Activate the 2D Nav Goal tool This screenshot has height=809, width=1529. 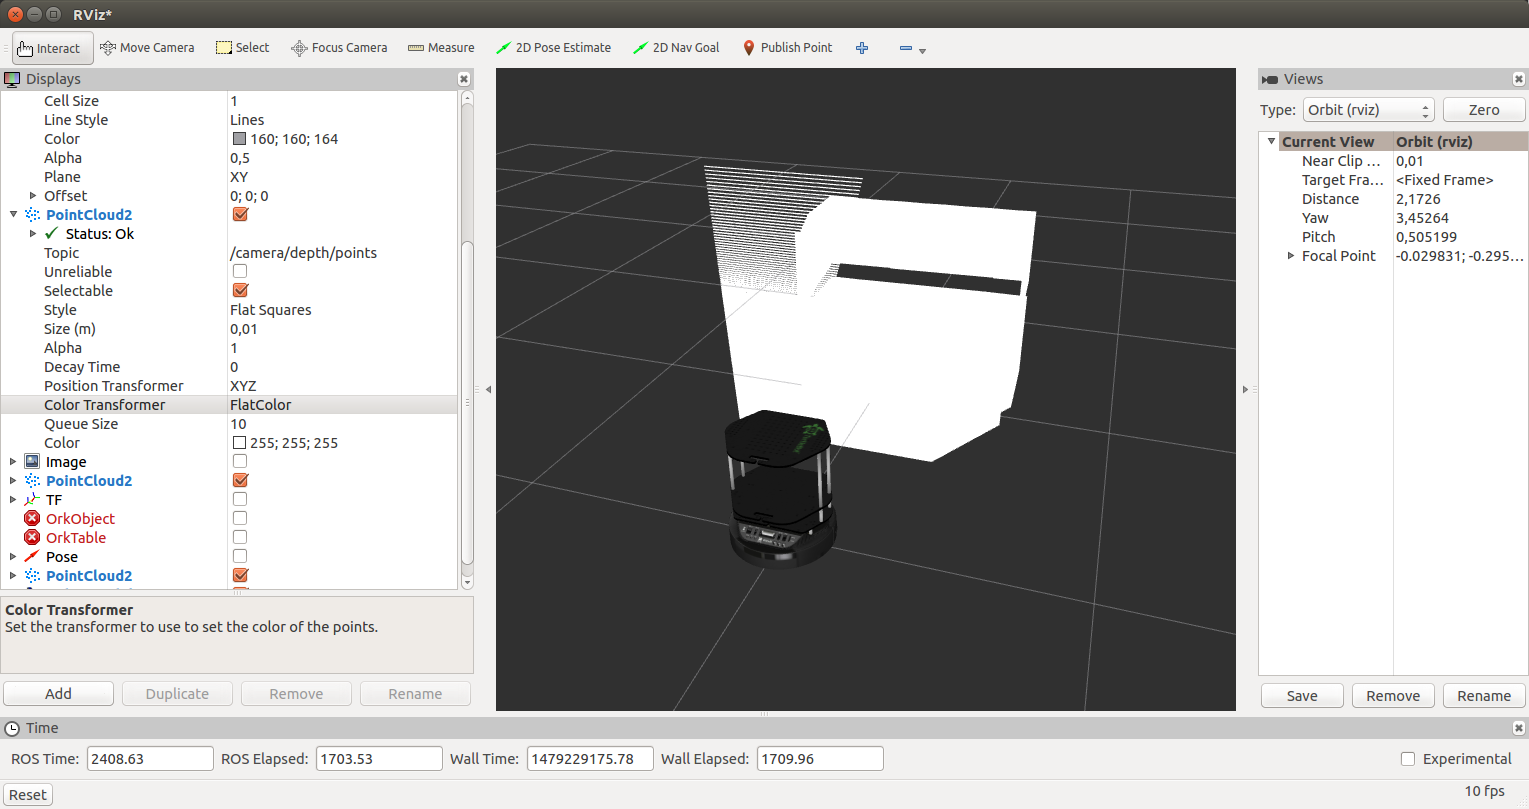click(676, 47)
